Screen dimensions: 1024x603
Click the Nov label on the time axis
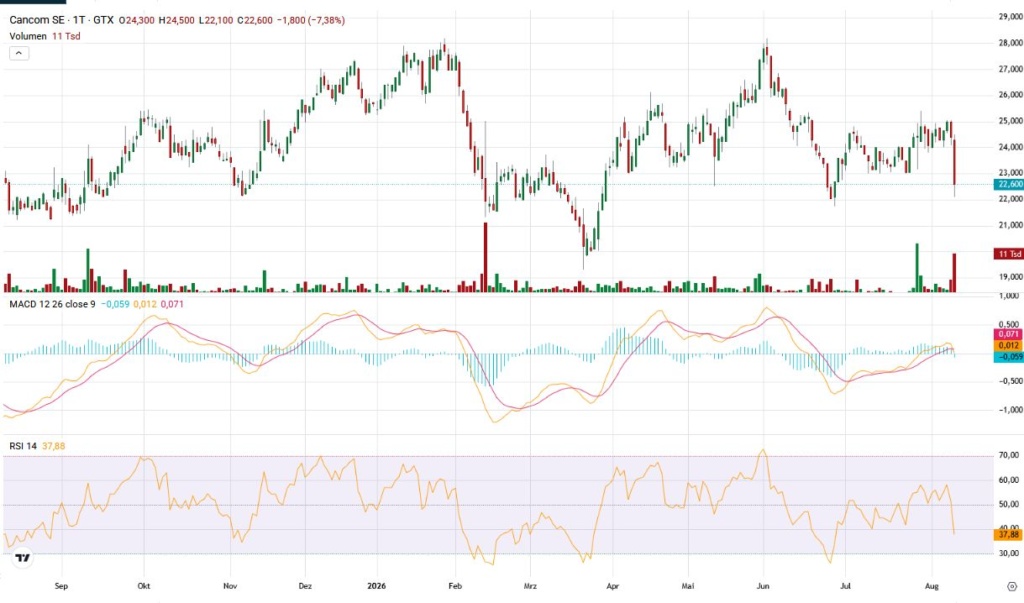point(230,586)
